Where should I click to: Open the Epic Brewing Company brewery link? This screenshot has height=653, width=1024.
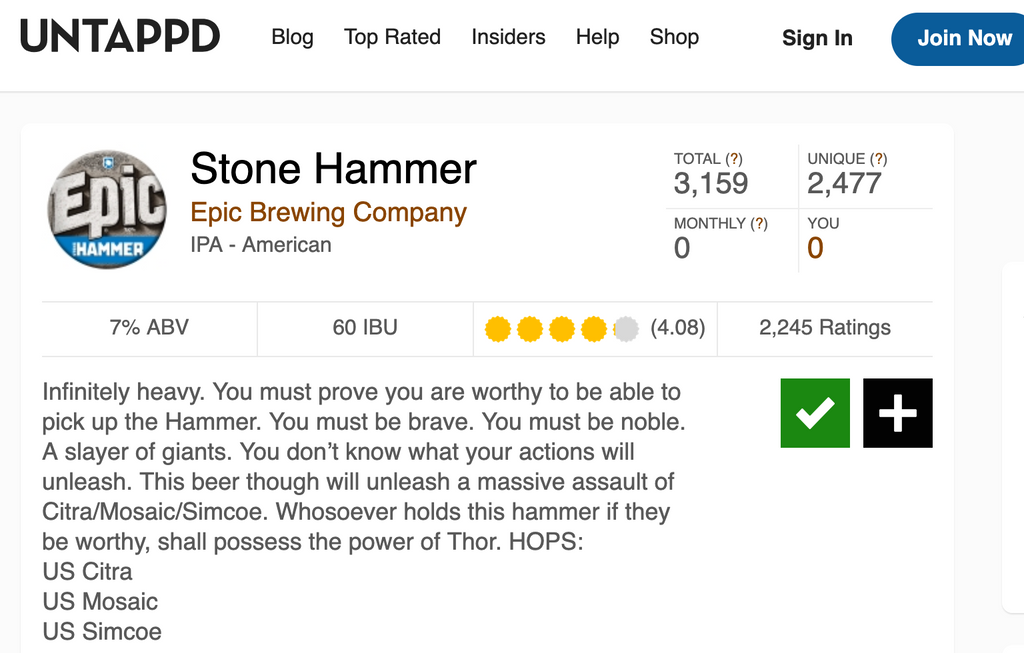pos(328,213)
